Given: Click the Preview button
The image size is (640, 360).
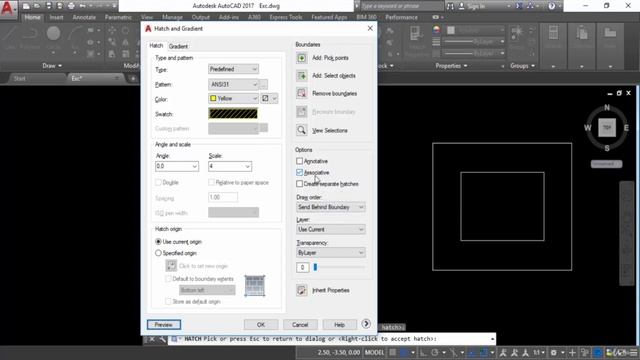Looking at the screenshot, I should pos(164,324).
